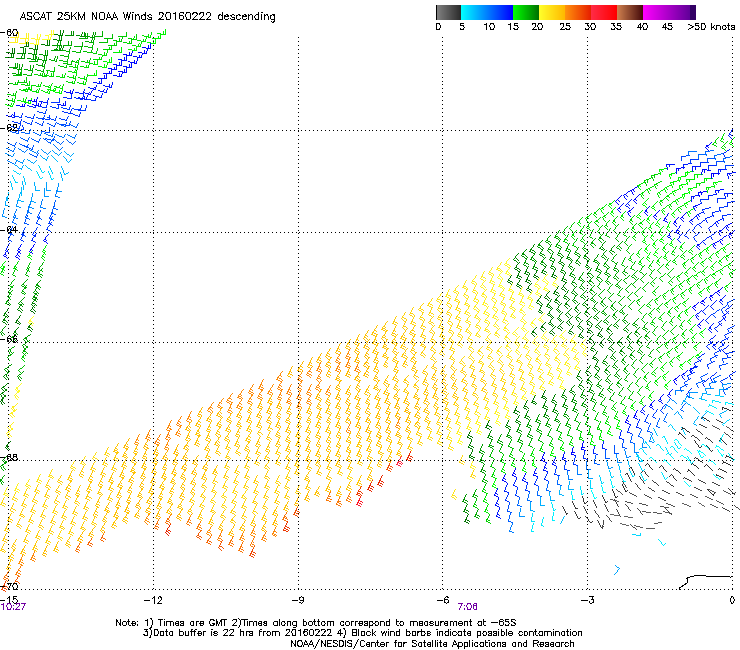Click the '25' legend scale label
This screenshot has height=650, width=740.
[x=565, y=27]
